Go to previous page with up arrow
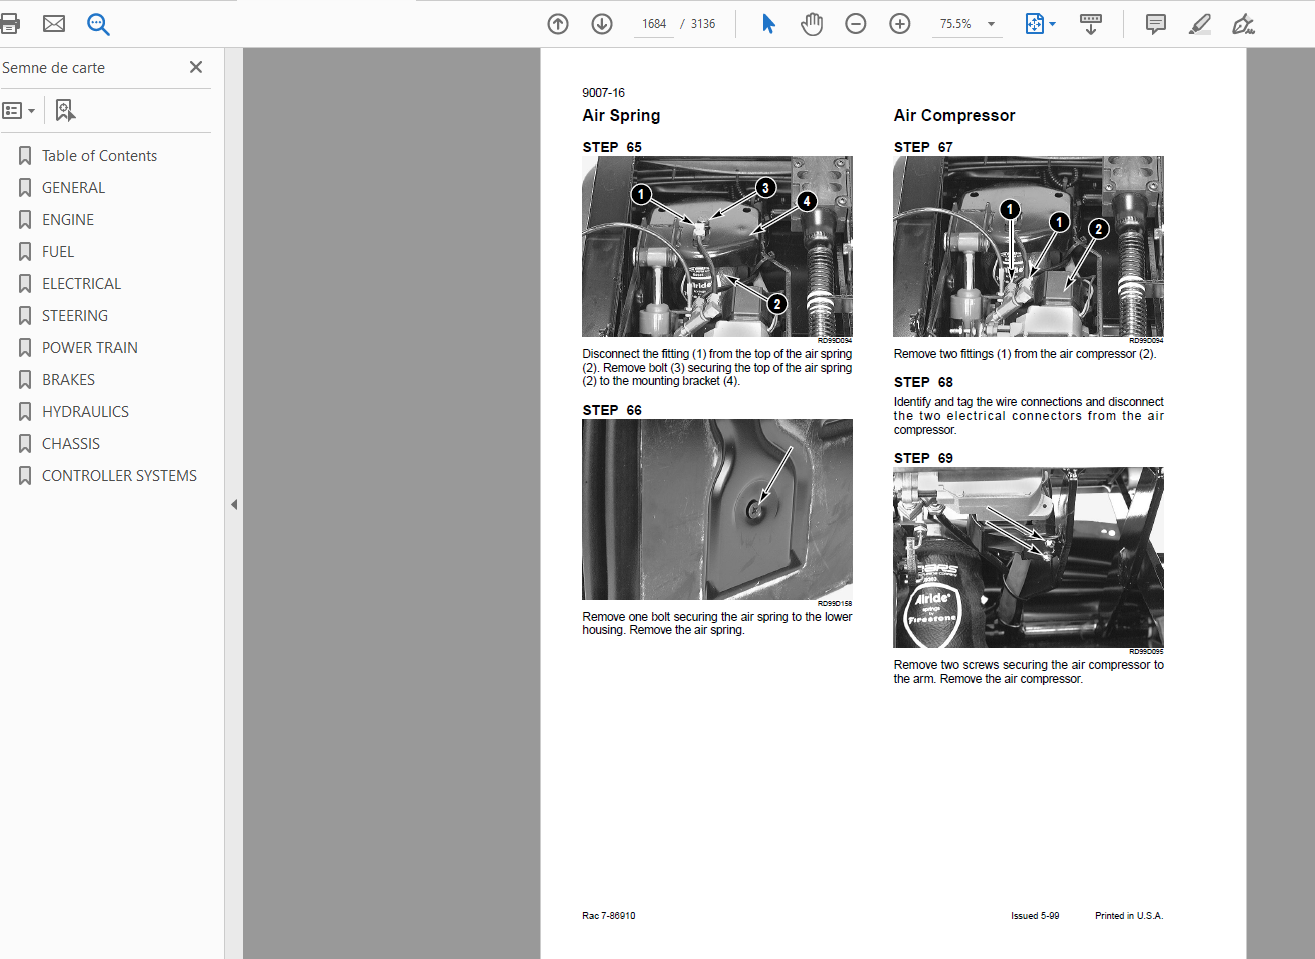Screen dimensions: 1315x959 pyautogui.click(x=558, y=24)
